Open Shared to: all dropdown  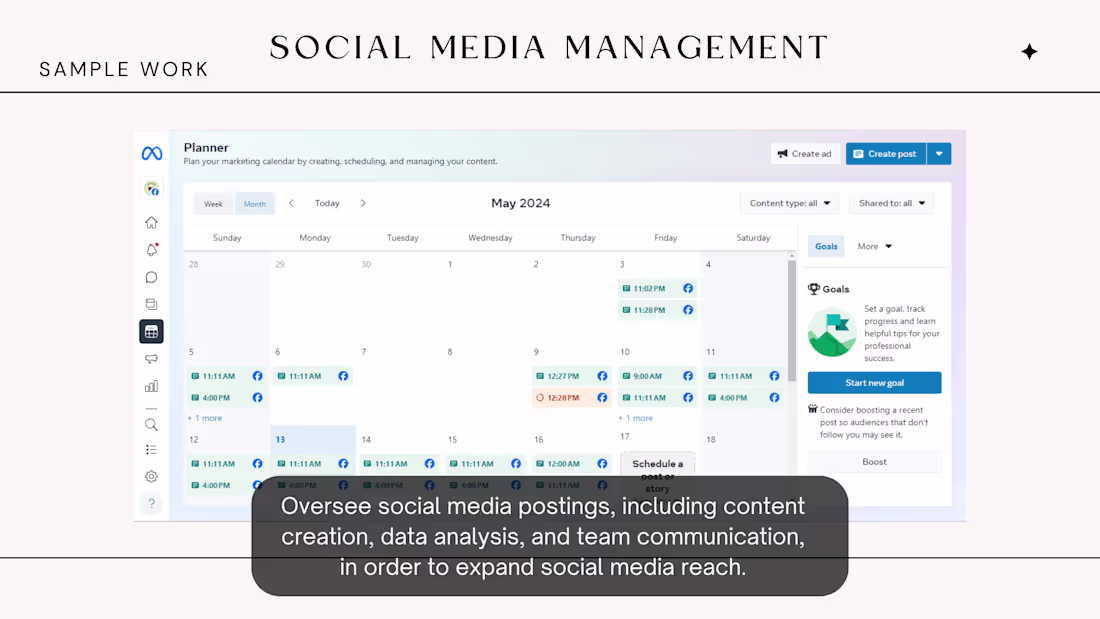pos(892,203)
